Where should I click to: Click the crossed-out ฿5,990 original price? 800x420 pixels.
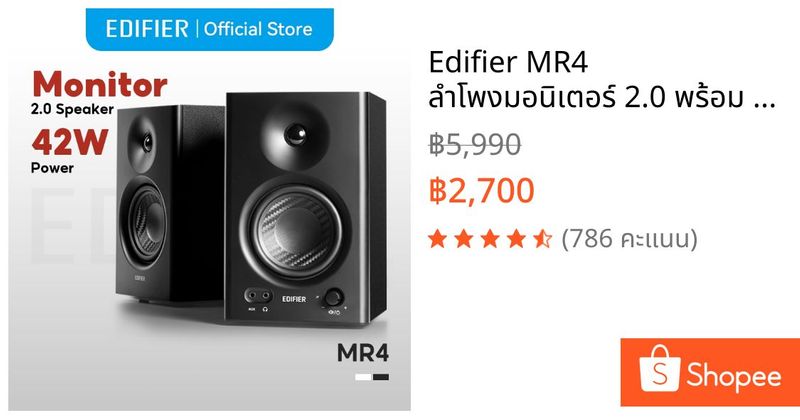click(474, 144)
